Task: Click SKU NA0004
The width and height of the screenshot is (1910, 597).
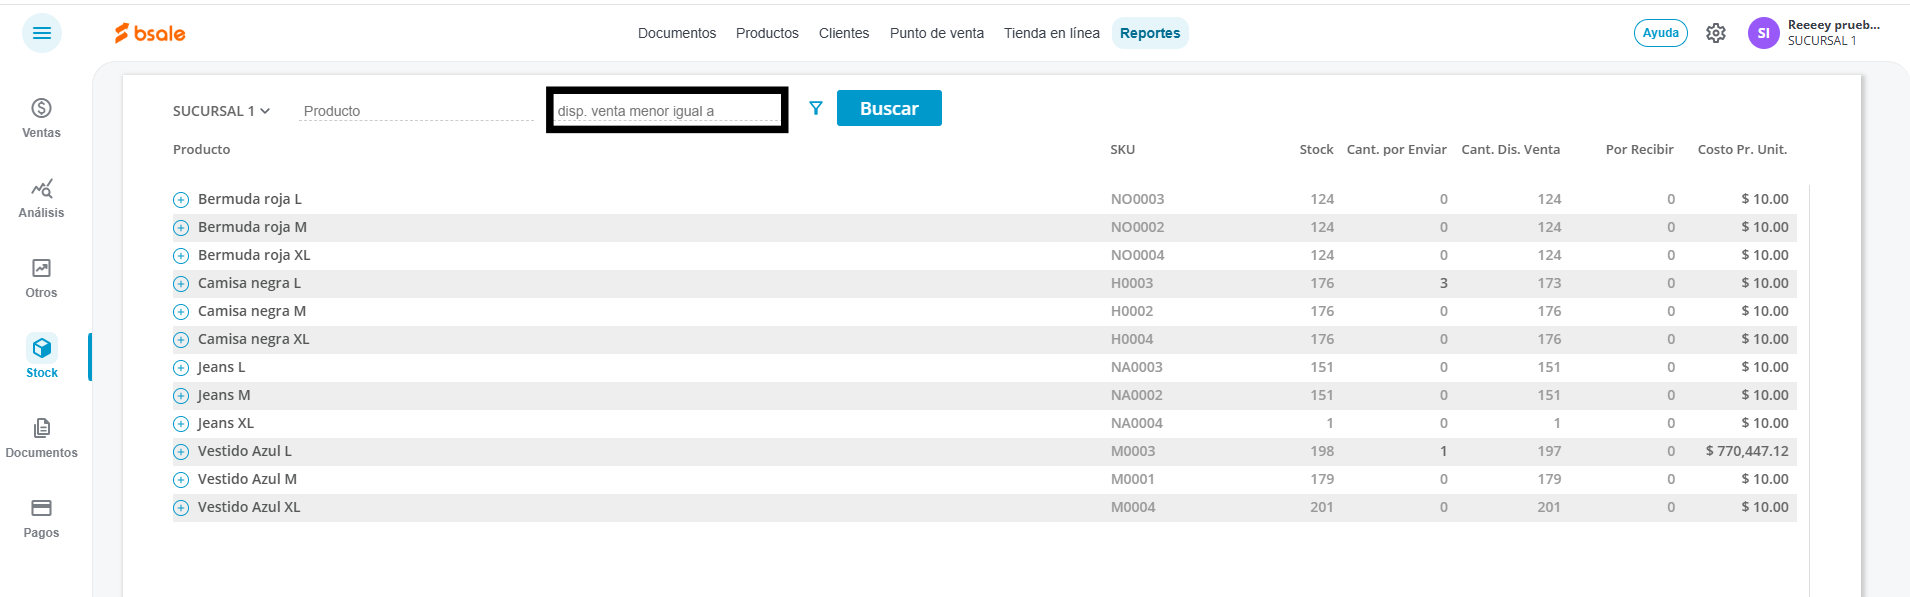Action: 1137,424
